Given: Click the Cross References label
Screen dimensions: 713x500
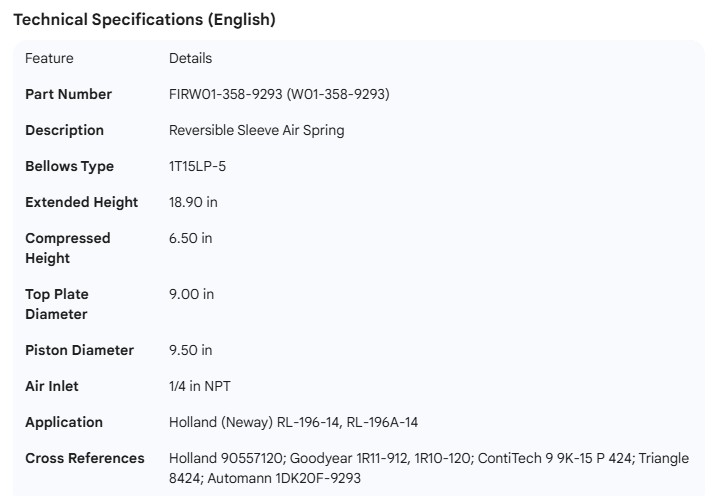Looking at the screenshot, I should click(x=84, y=458).
